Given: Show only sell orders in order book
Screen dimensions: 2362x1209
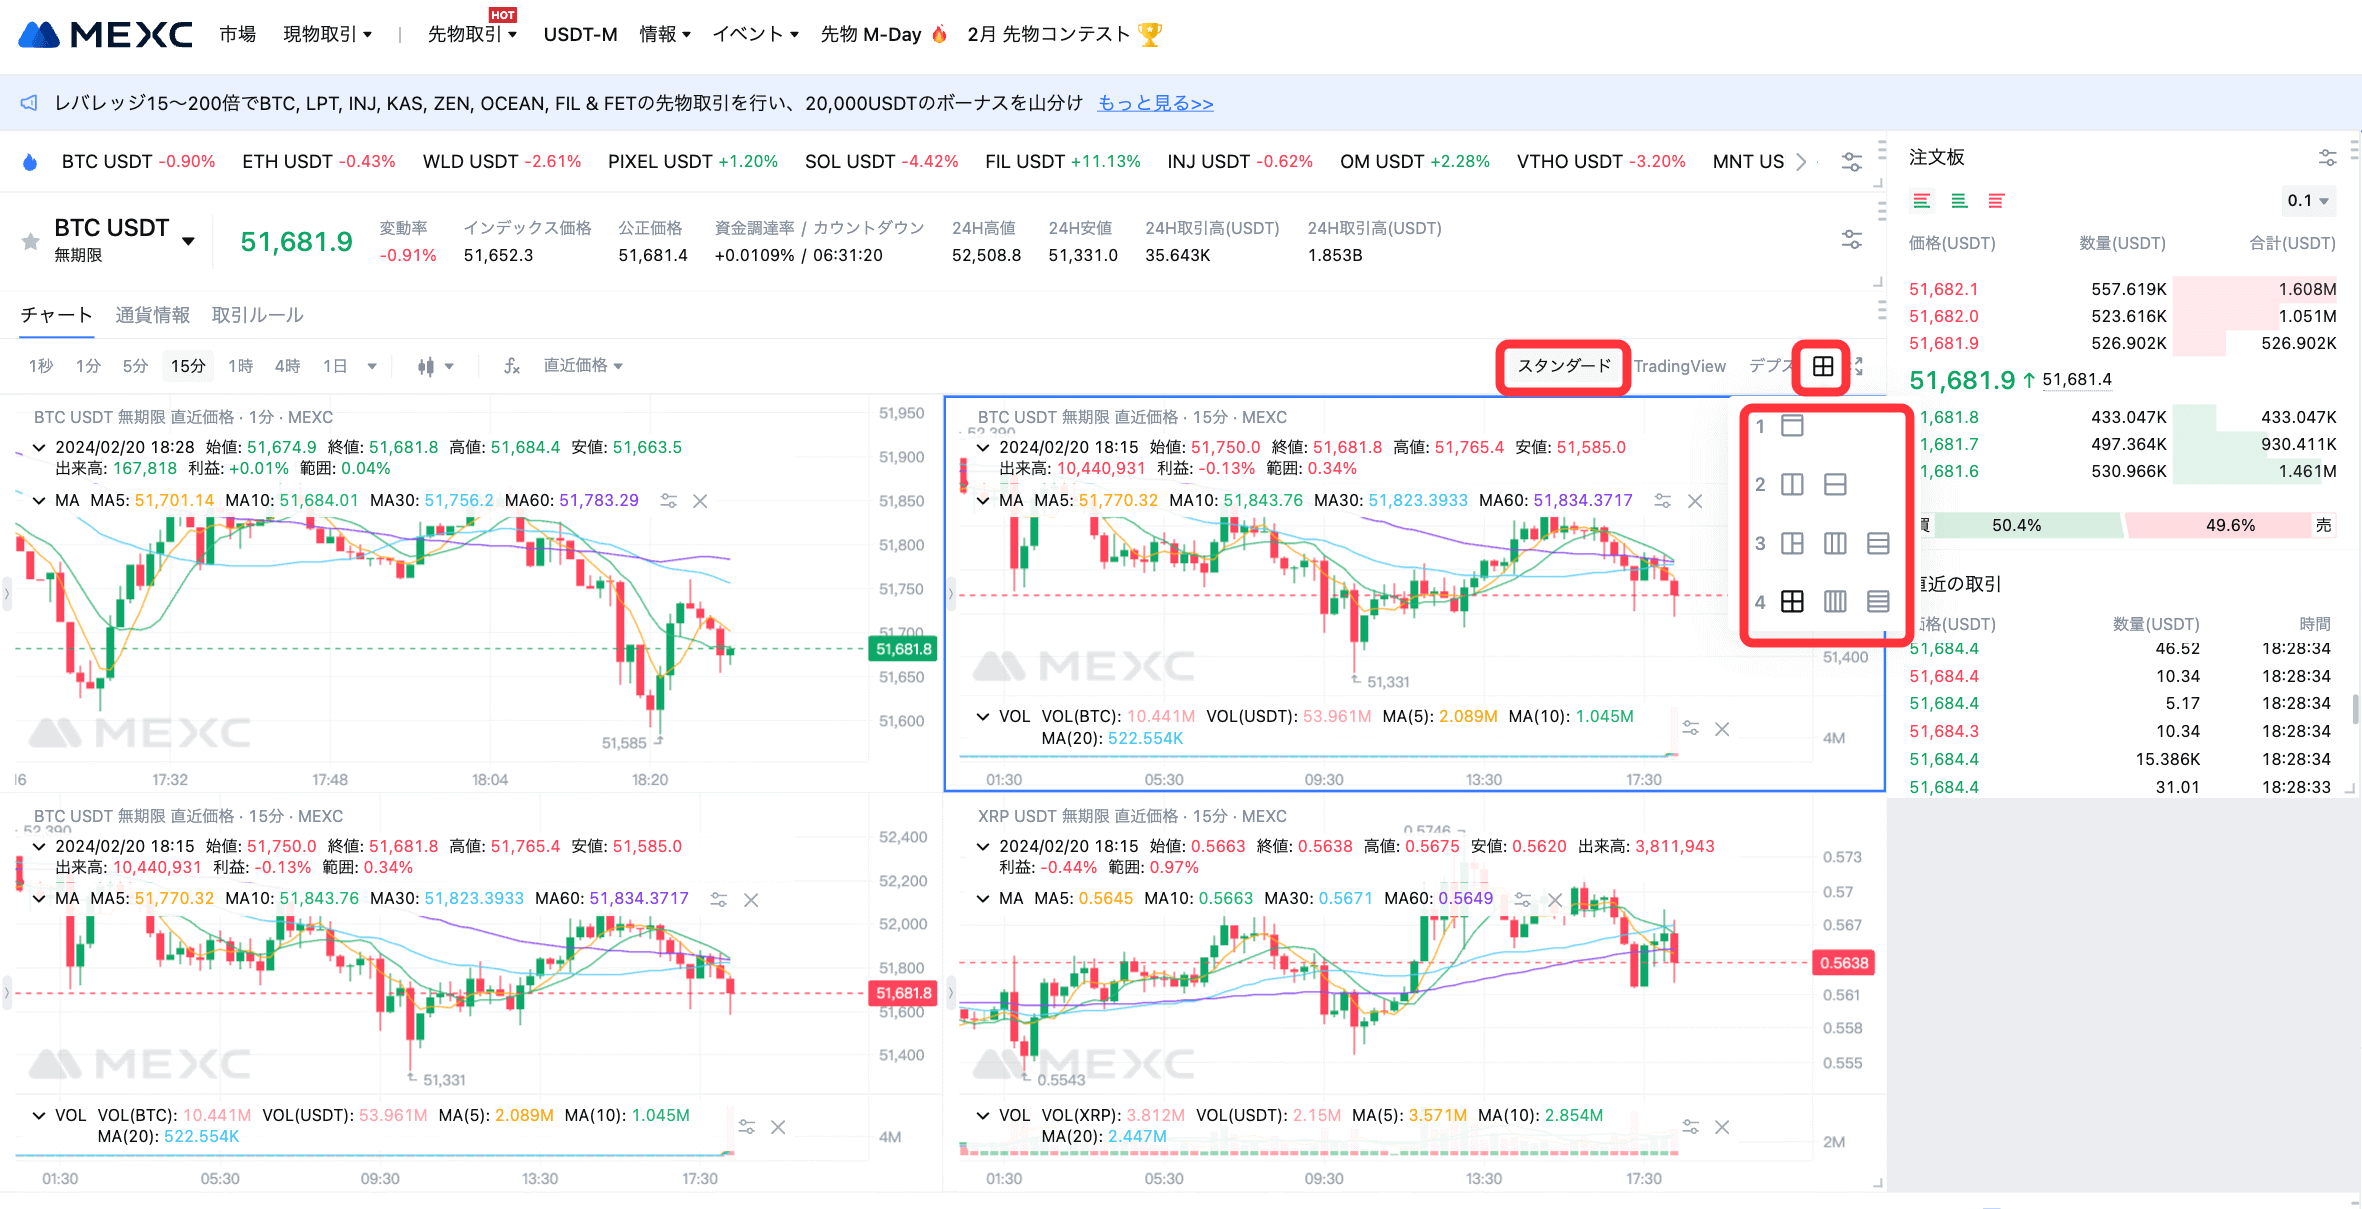Looking at the screenshot, I should click(1996, 201).
